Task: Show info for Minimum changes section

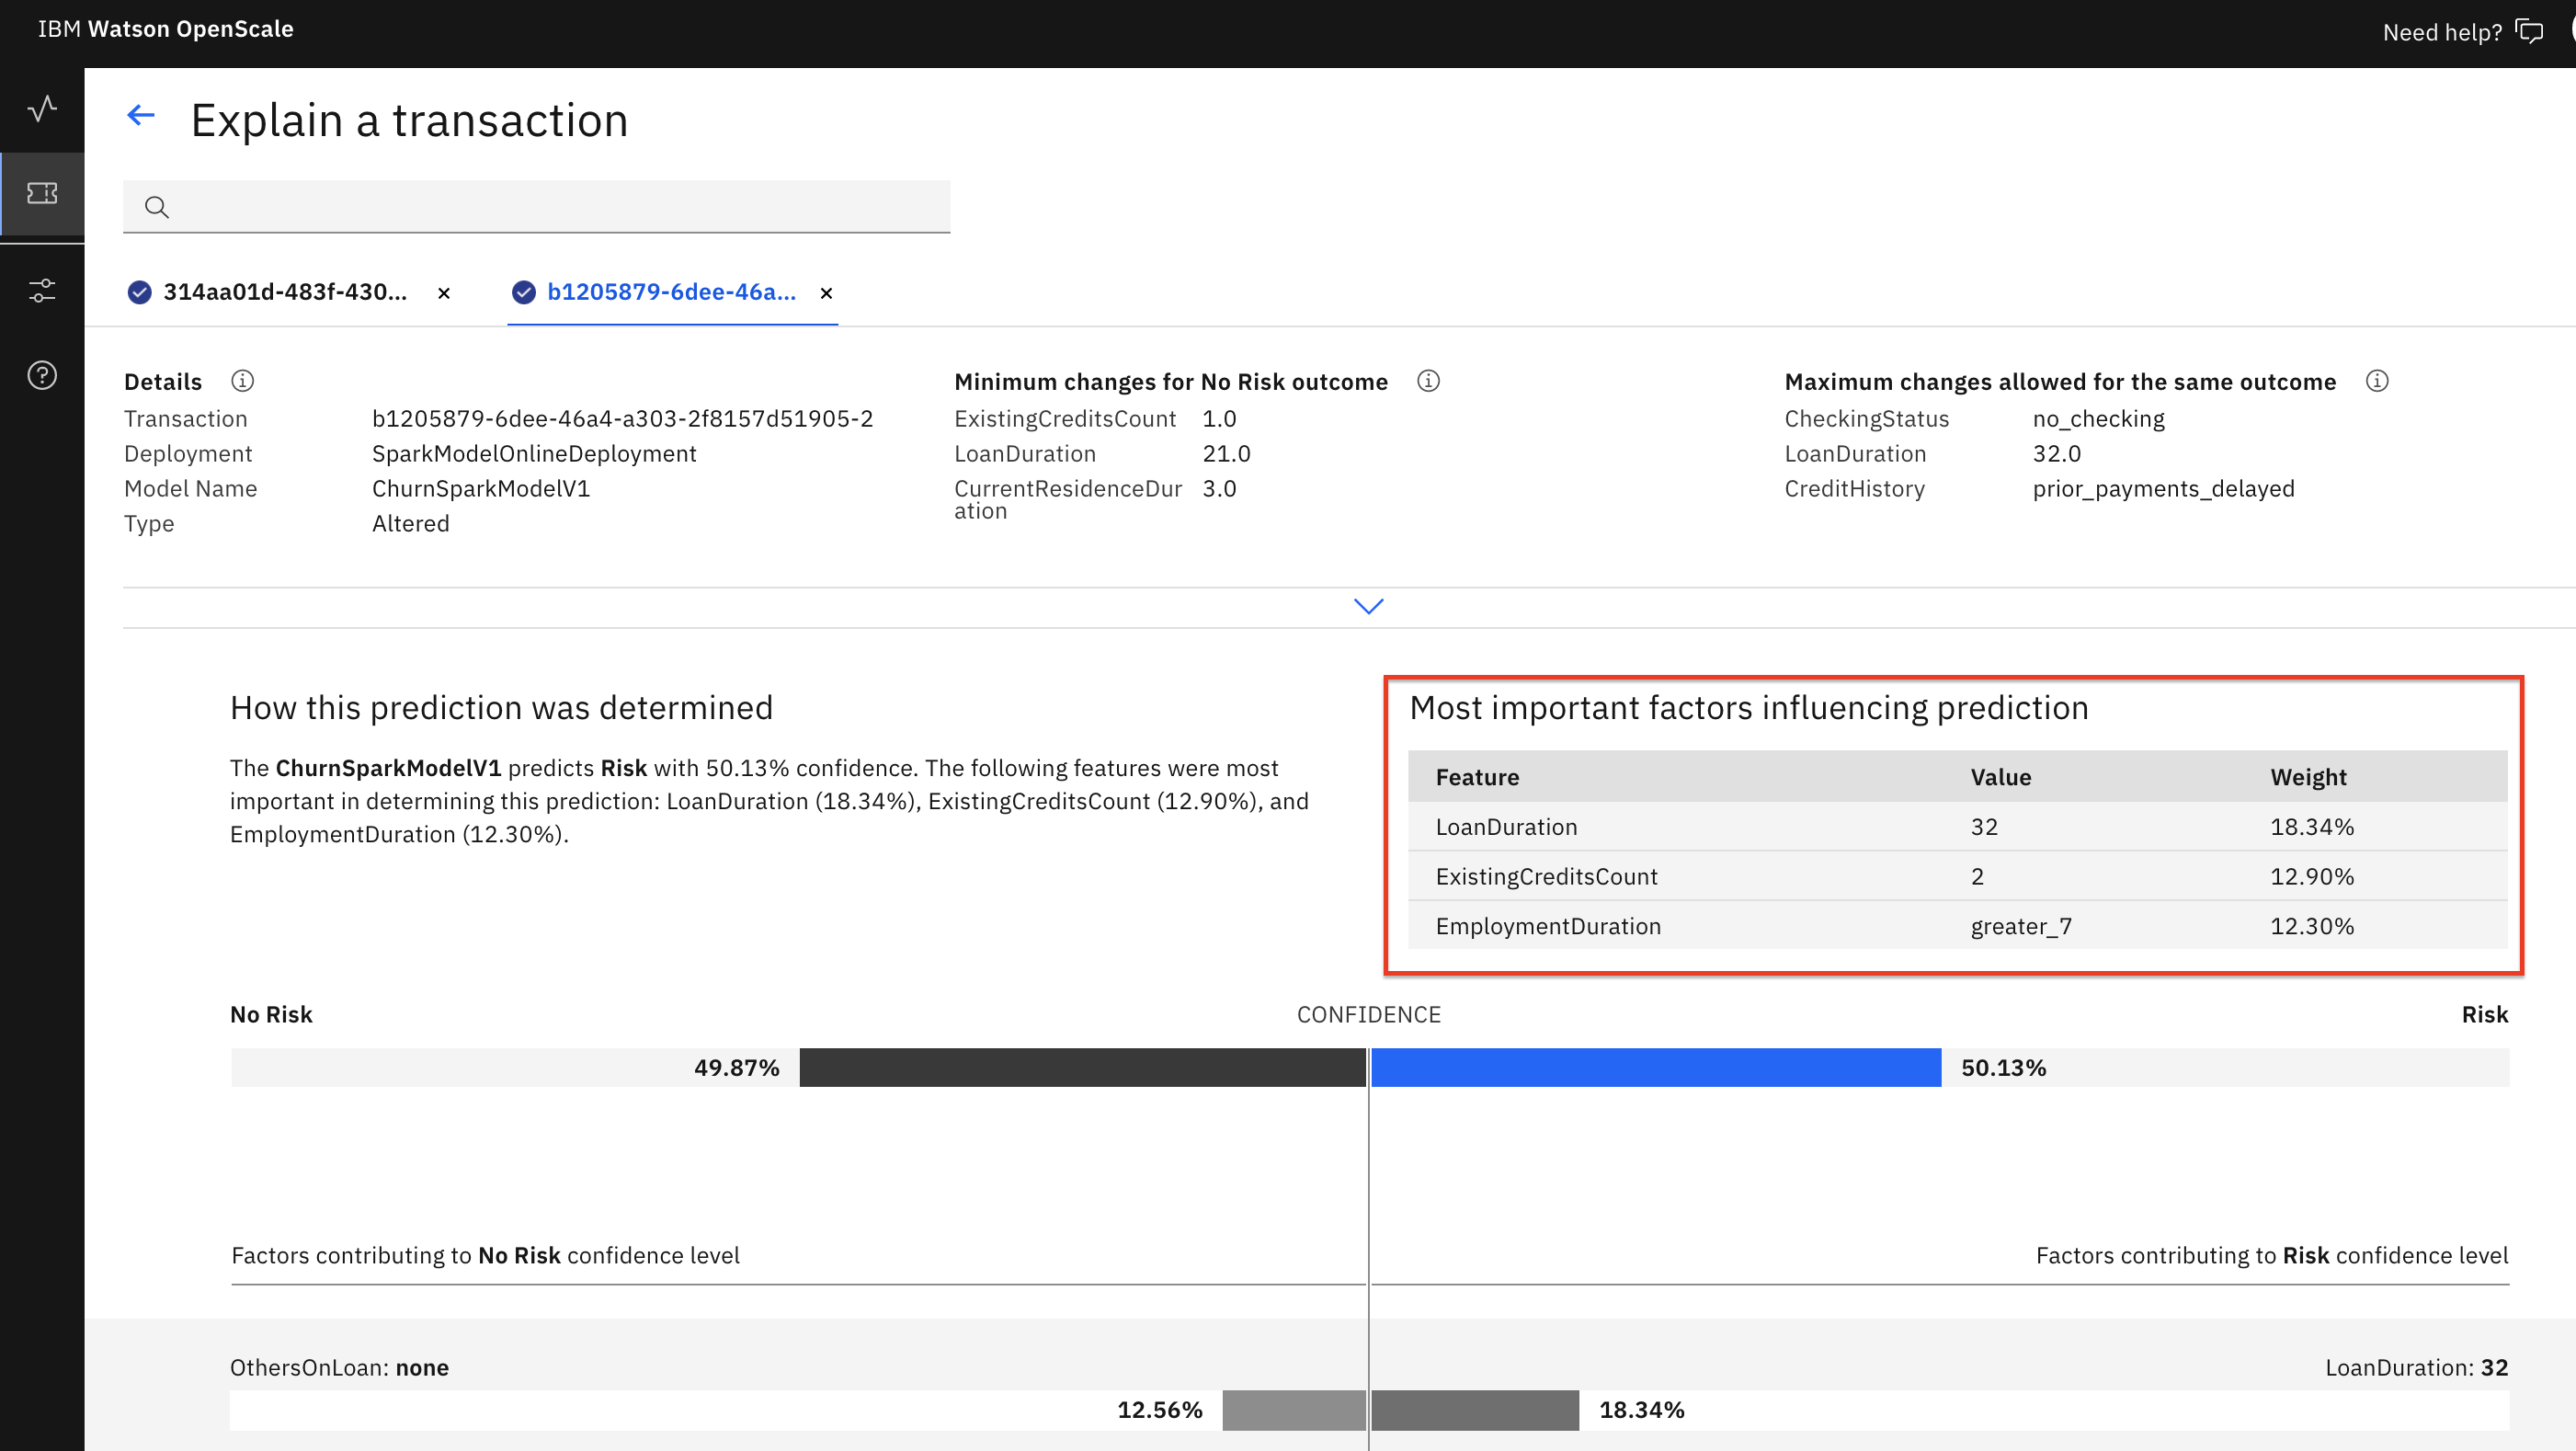Action: (x=1428, y=381)
